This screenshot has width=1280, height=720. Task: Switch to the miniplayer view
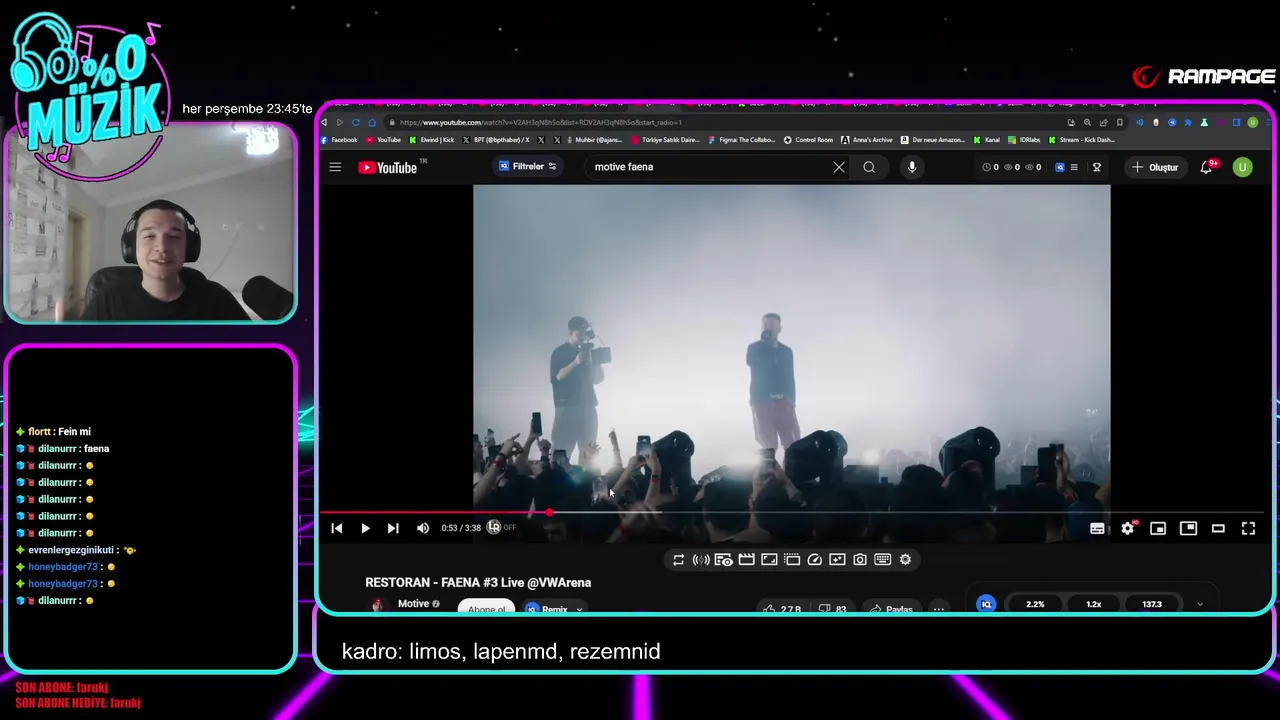[1158, 528]
